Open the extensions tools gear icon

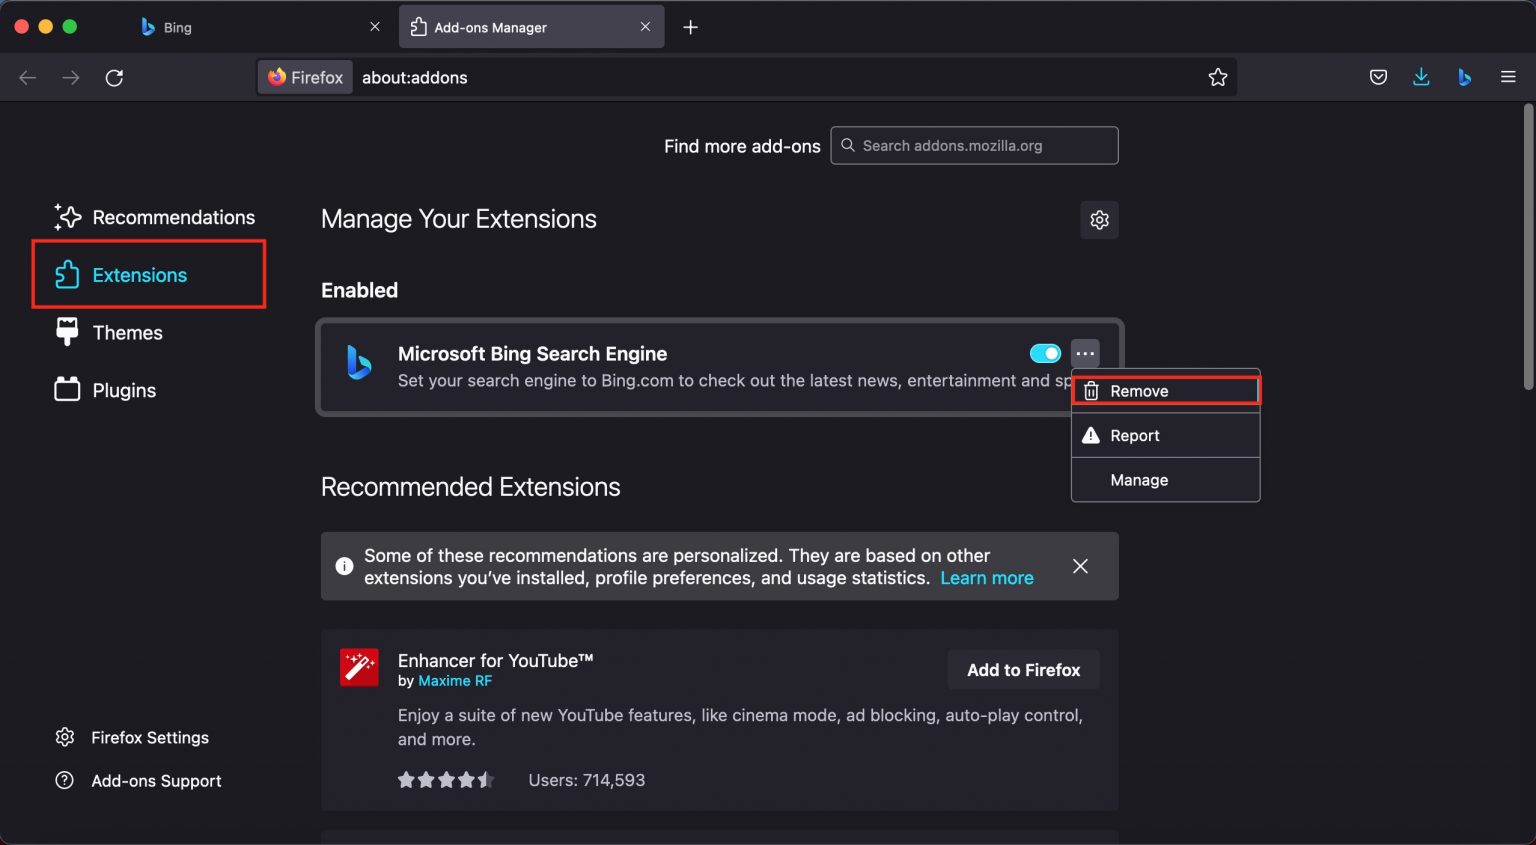click(1099, 219)
